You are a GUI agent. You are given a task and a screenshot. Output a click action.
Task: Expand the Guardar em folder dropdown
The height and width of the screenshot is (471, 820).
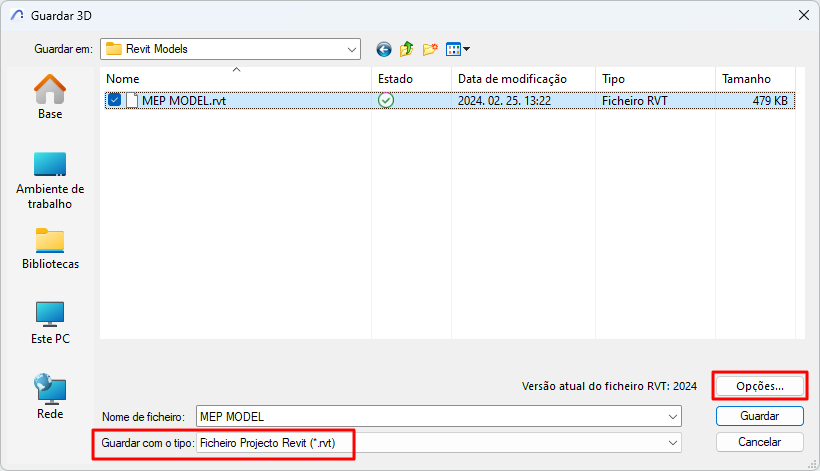pyautogui.click(x=351, y=50)
